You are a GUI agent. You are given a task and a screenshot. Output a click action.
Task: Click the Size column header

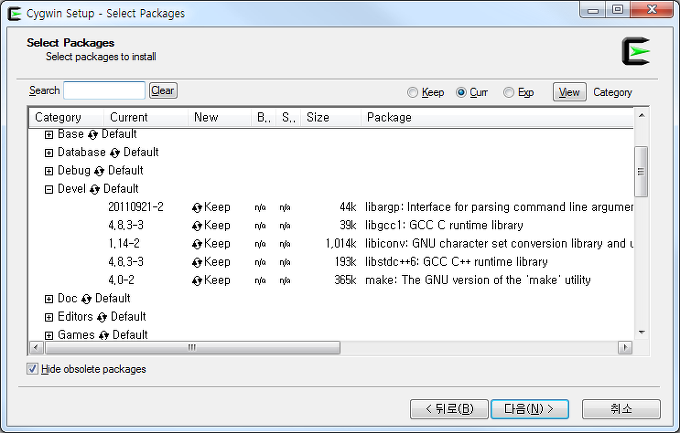[331, 118]
